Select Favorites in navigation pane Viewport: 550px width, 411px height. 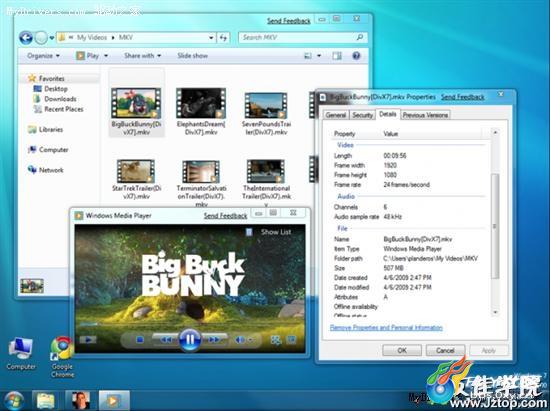click(x=51, y=79)
